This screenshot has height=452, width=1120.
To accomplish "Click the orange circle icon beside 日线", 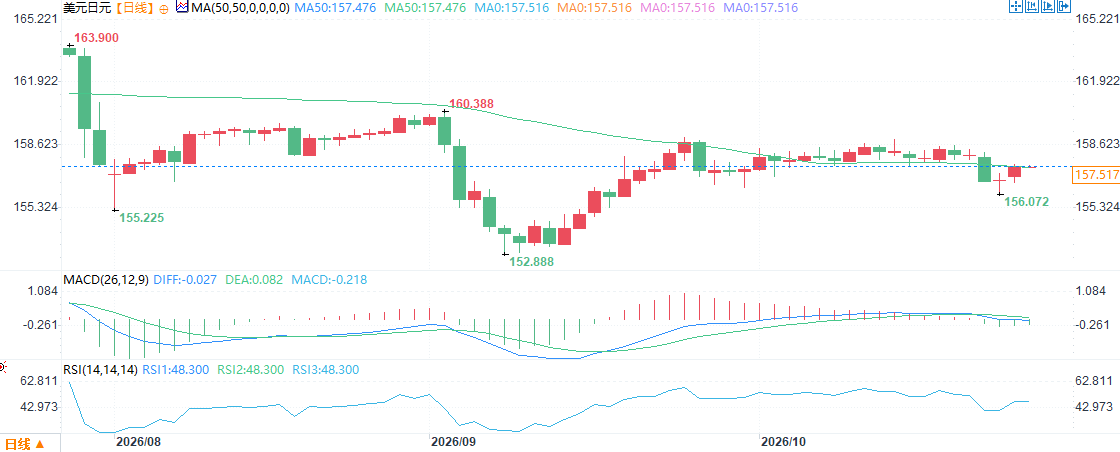I will [164, 8].
